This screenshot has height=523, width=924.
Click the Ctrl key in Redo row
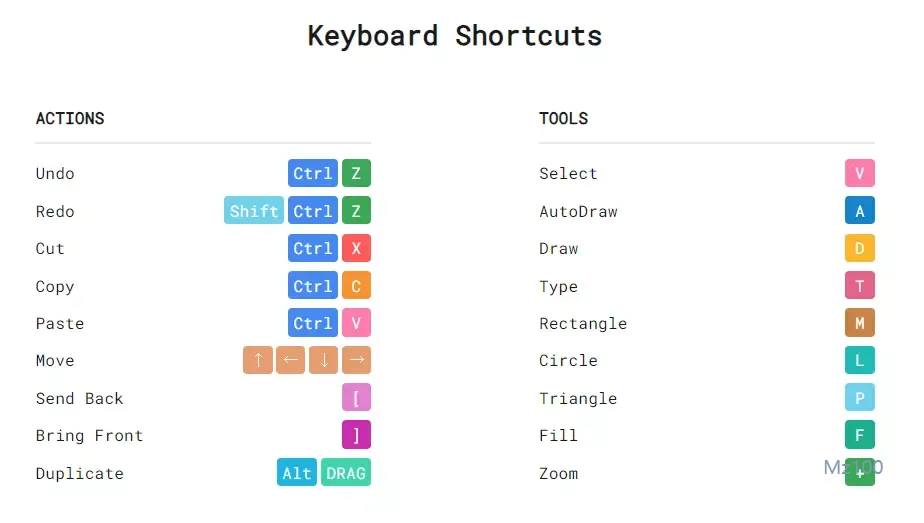[313, 211]
